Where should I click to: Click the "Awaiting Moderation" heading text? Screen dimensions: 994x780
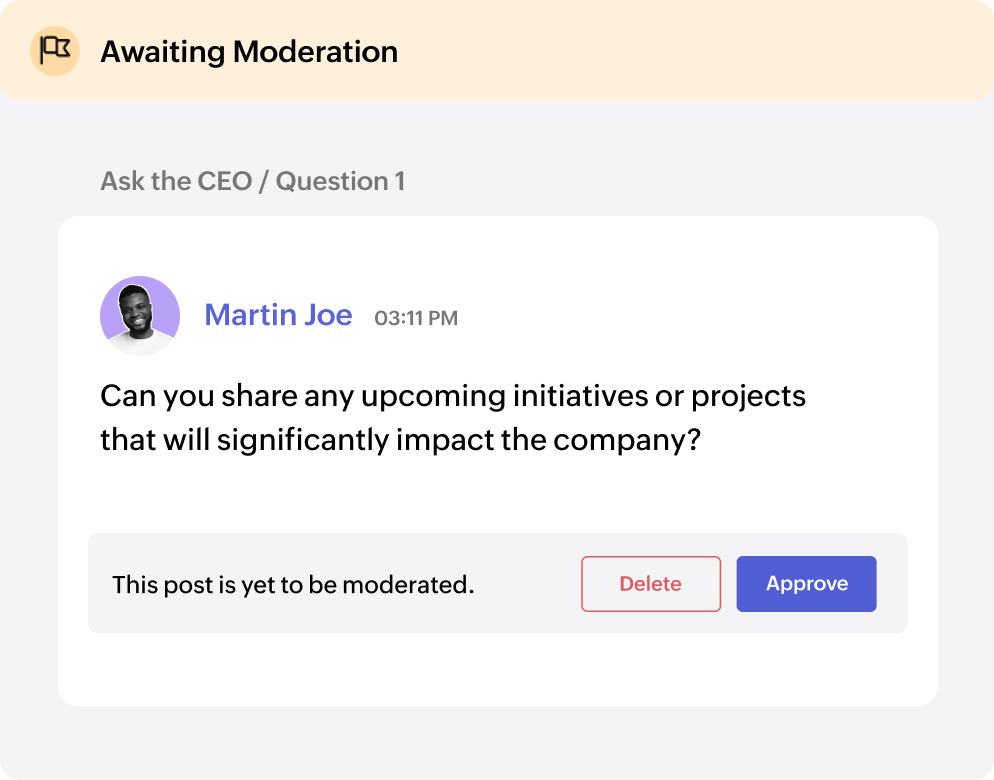[x=249, y=51]
